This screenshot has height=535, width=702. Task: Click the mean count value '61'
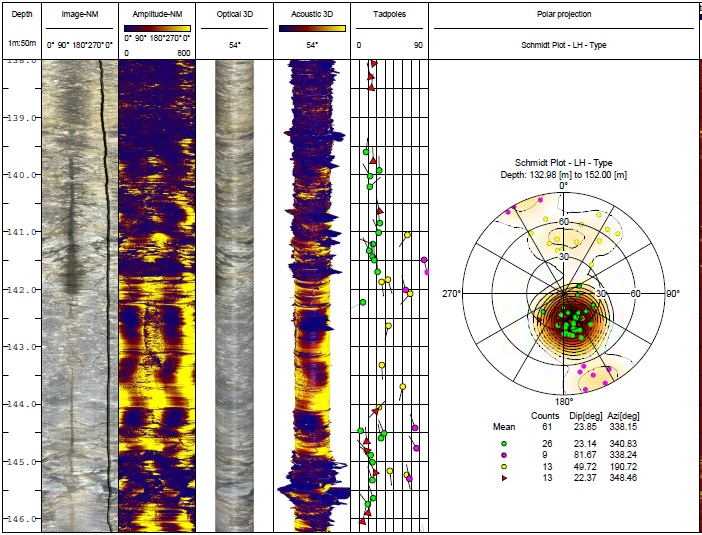coord(547,427)
